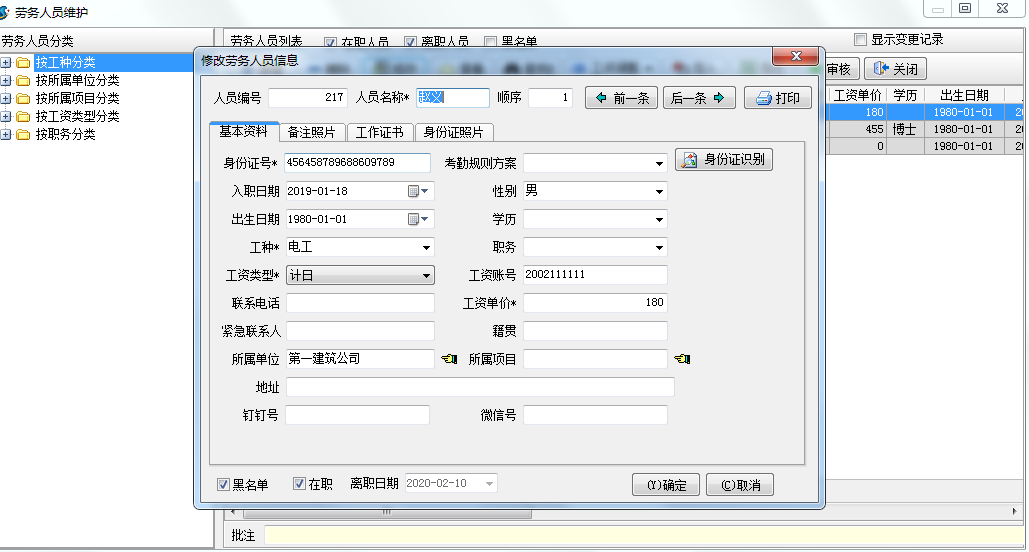Open the 工种 dropdown list
This screenshot has height=552, width=1029.
(426, 247)
